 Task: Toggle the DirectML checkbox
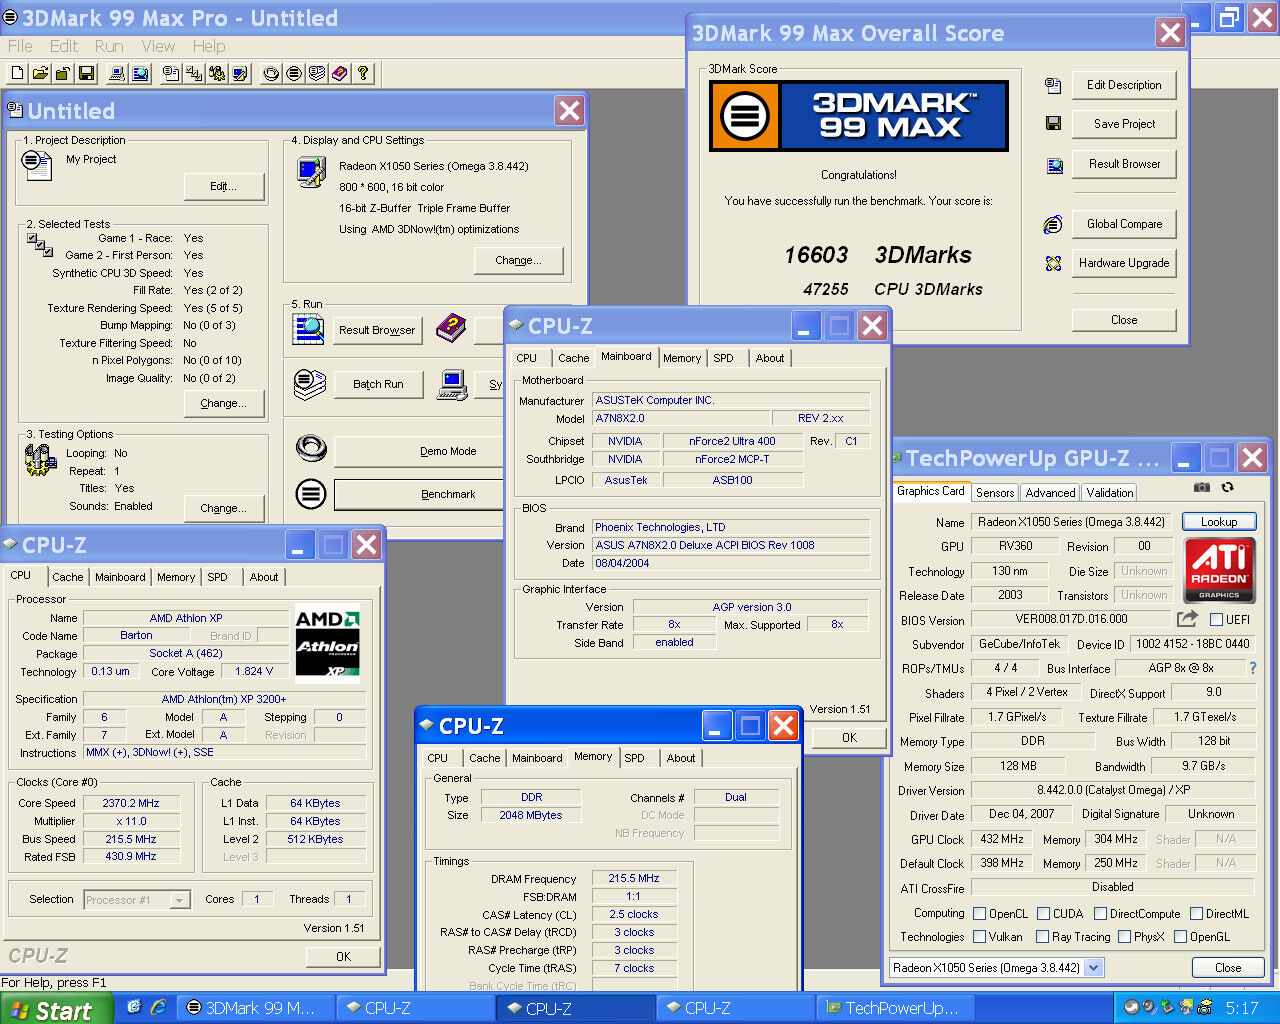[x=1195, y=913]
